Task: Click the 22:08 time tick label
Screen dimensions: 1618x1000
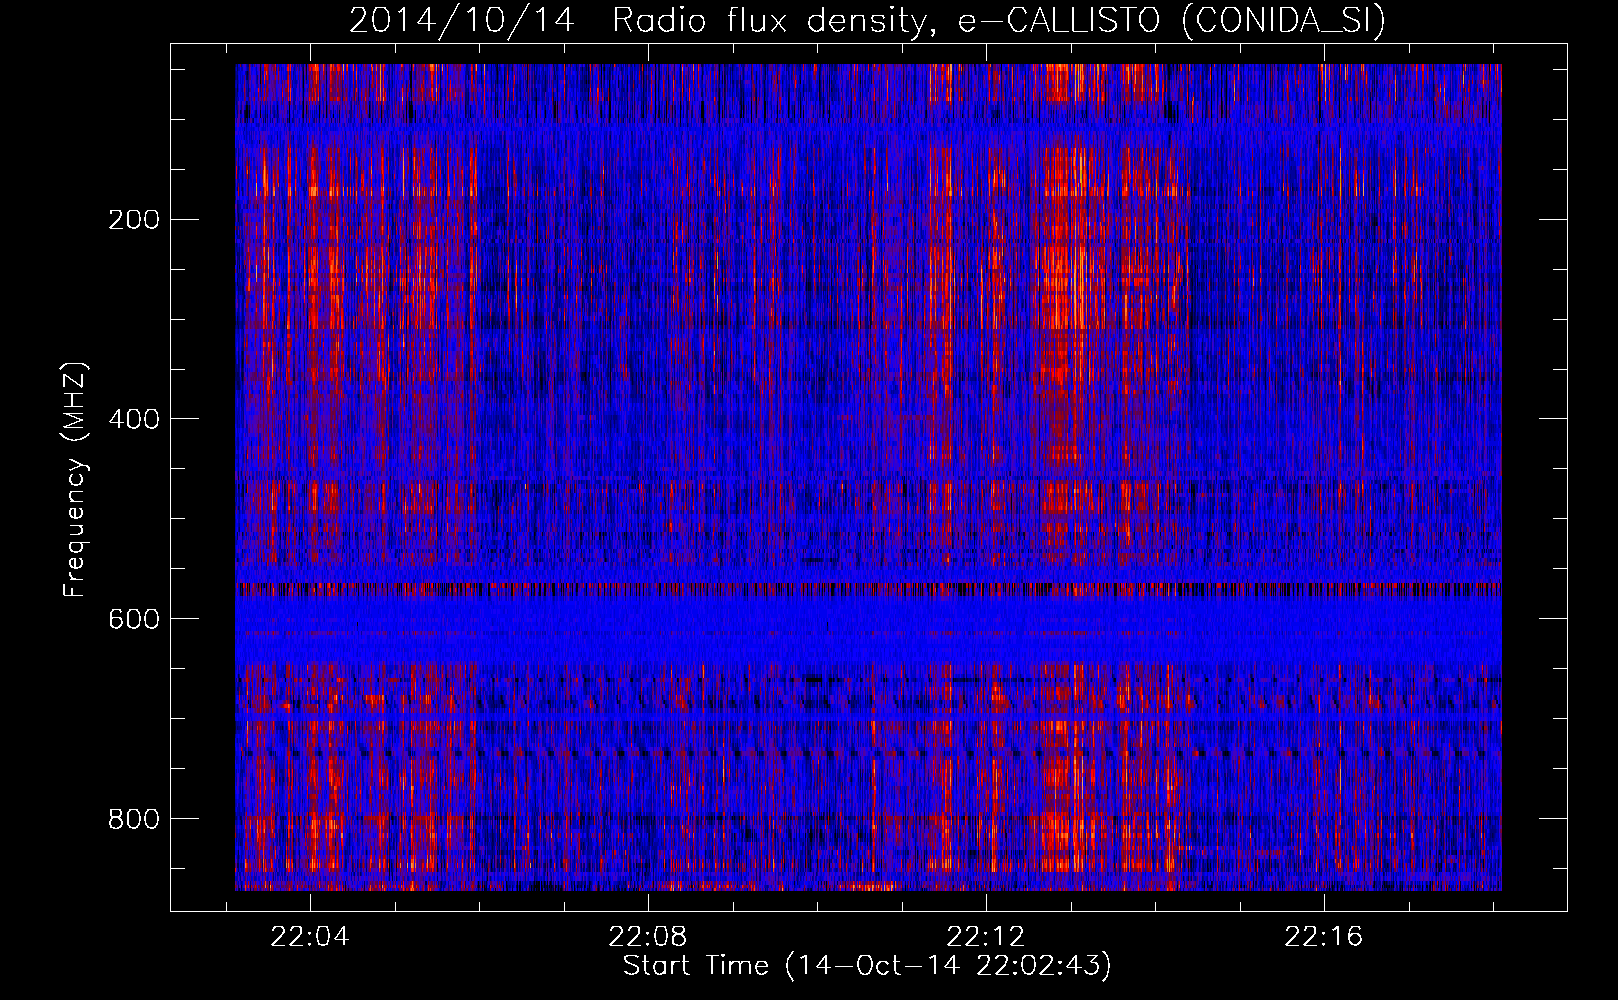Action: (x=648, y=936)
